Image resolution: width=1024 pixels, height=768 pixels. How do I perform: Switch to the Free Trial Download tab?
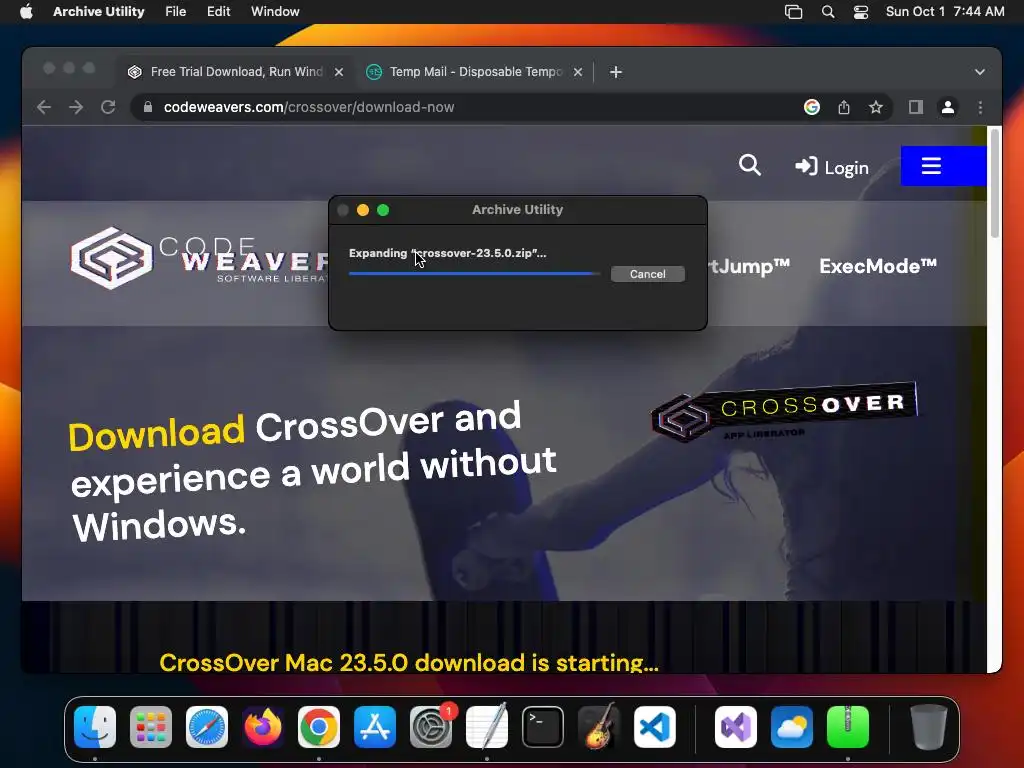(x=236, y=72)
